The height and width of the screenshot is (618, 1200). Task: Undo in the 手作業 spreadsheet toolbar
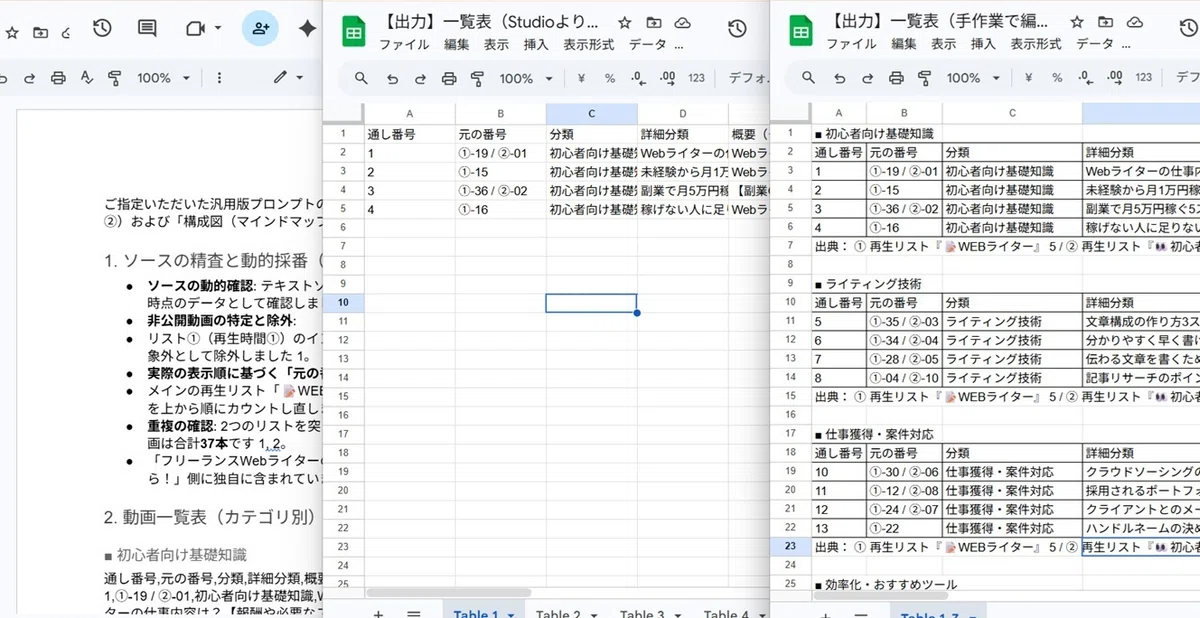(839, 78)
